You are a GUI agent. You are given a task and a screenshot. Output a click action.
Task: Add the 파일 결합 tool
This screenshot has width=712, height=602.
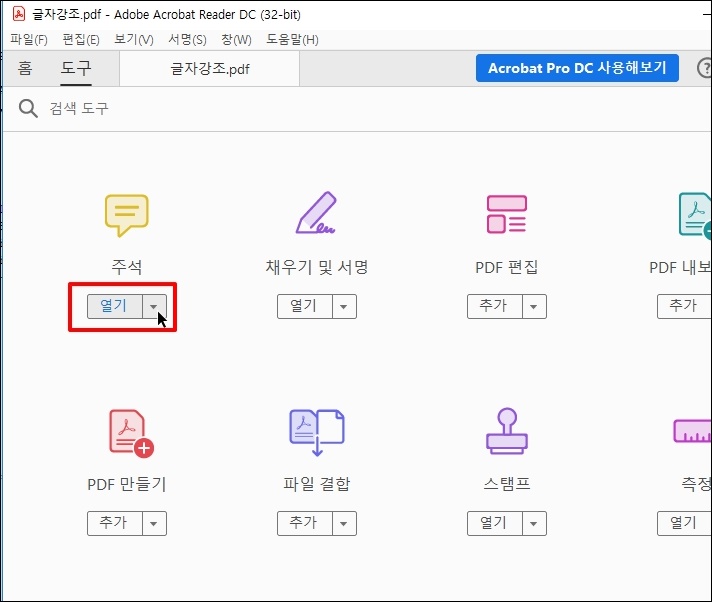point(305,523)
